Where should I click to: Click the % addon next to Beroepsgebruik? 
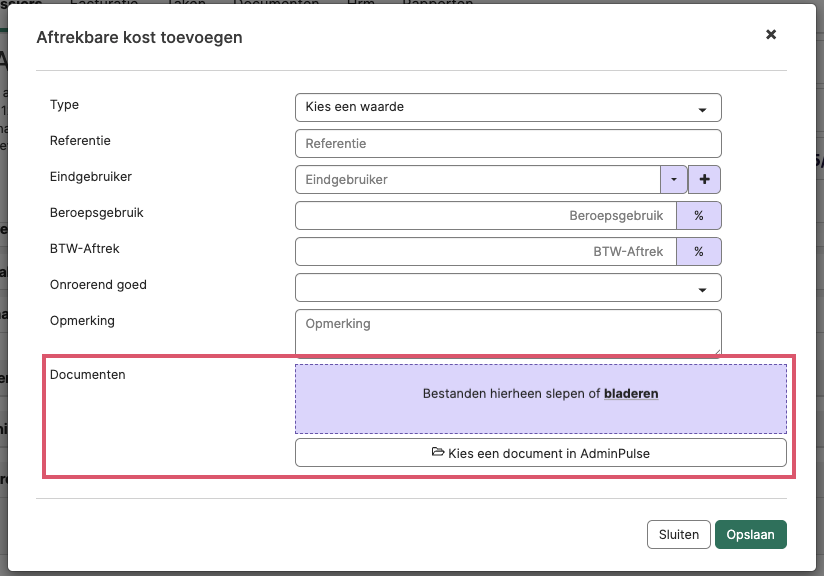click(699, 215)
